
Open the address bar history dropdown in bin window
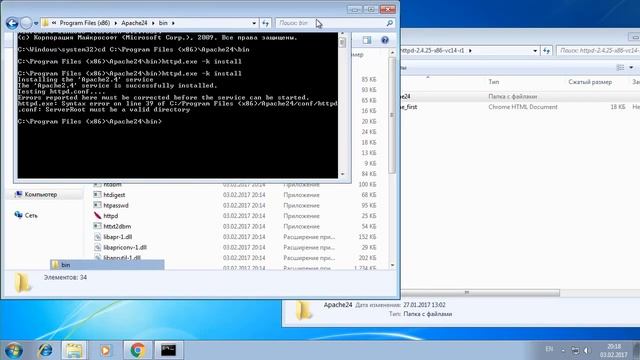[x=254, y=23]
